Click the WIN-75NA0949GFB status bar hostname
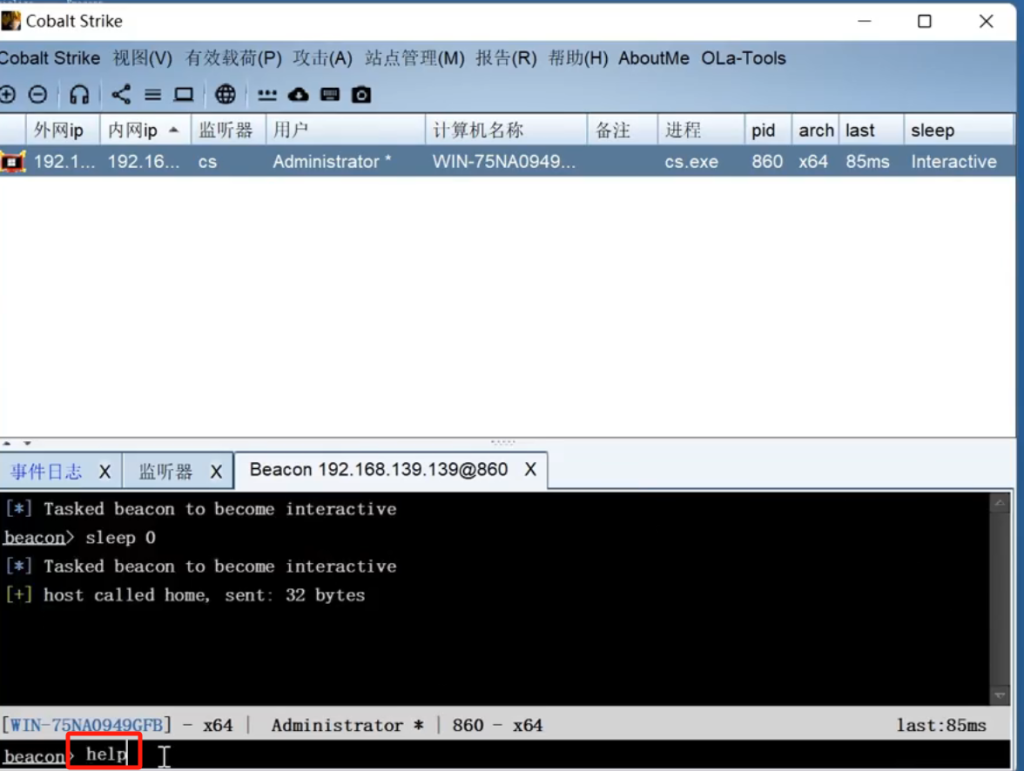This screenshot has height=771, width=1024. tap(86, 725)
